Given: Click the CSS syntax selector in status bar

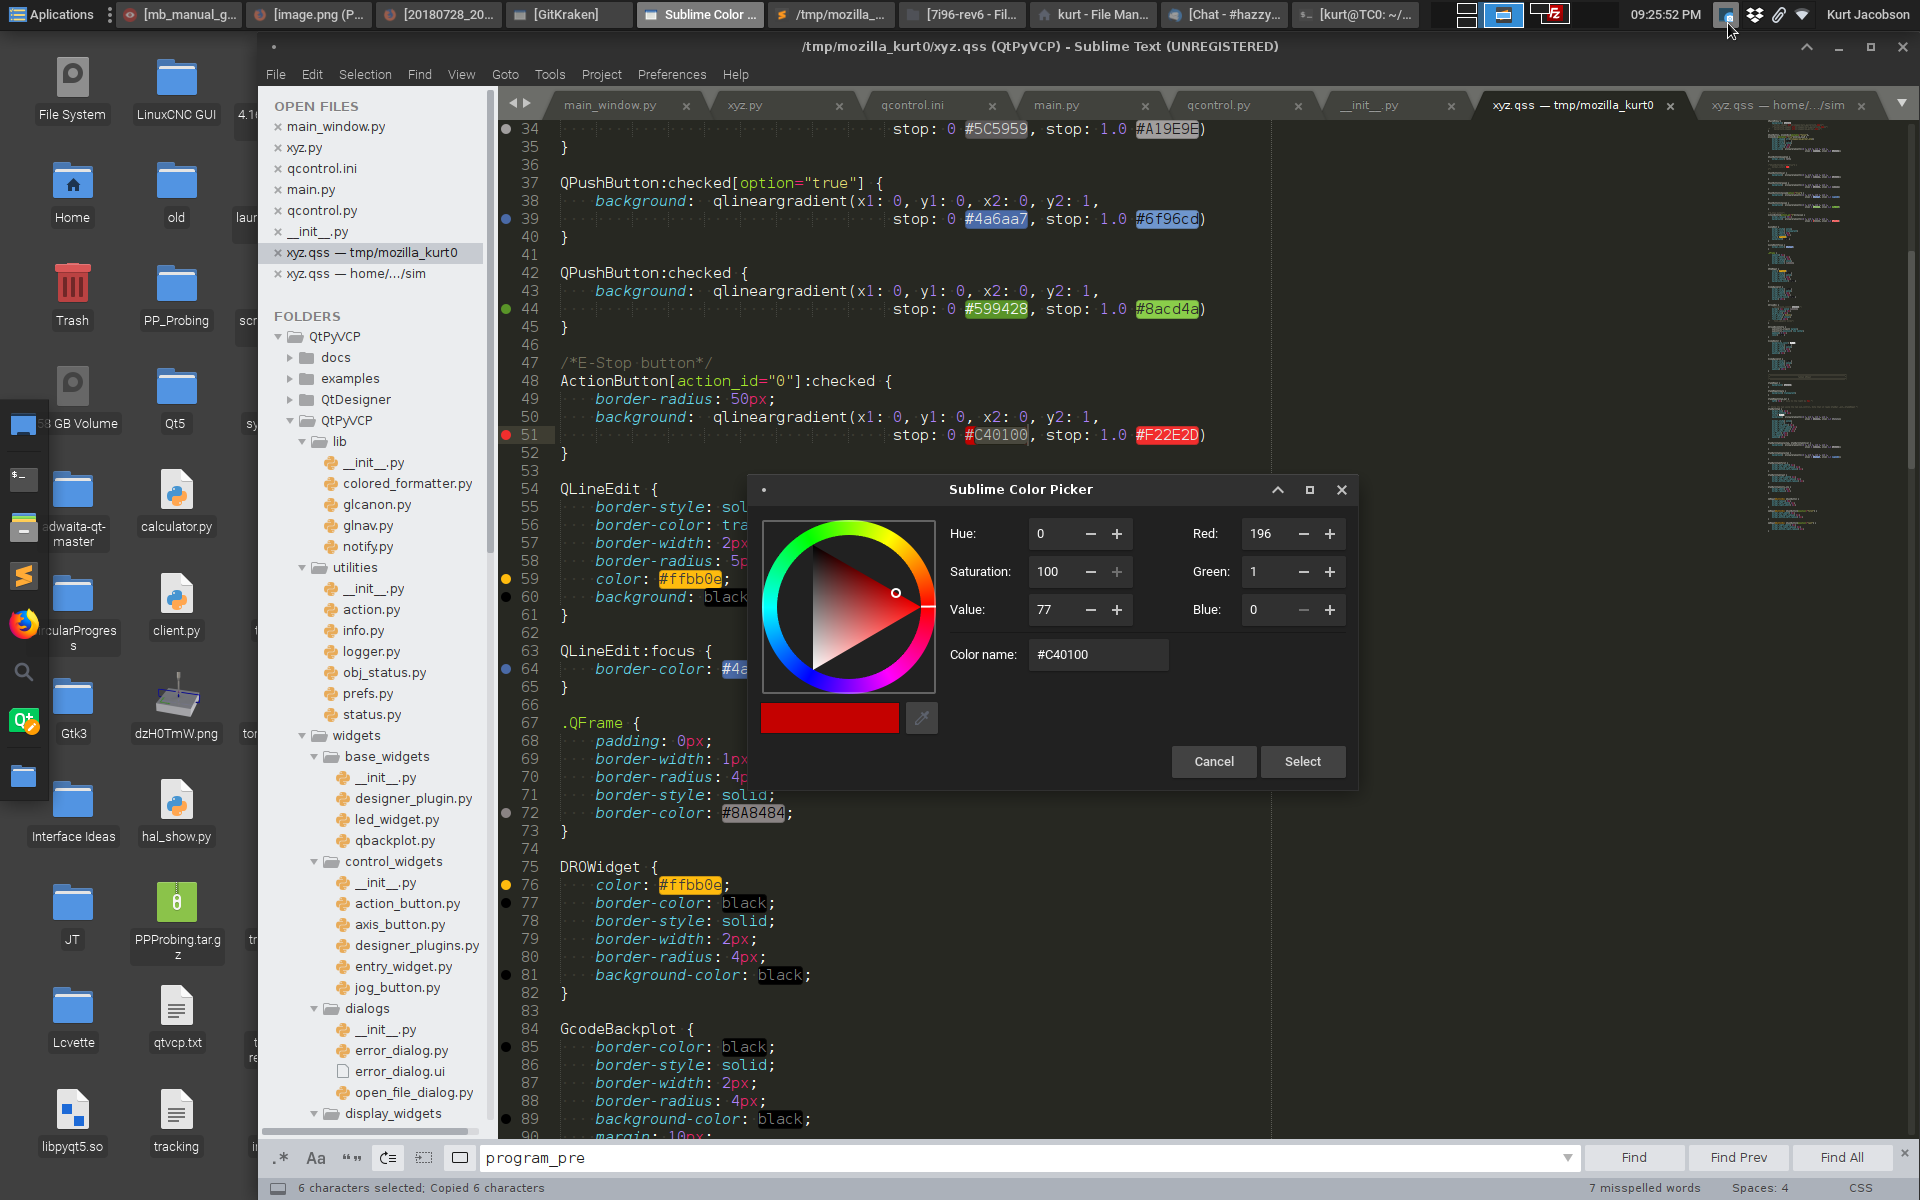Looking at the screenshot, I should click(1860, 1188).
